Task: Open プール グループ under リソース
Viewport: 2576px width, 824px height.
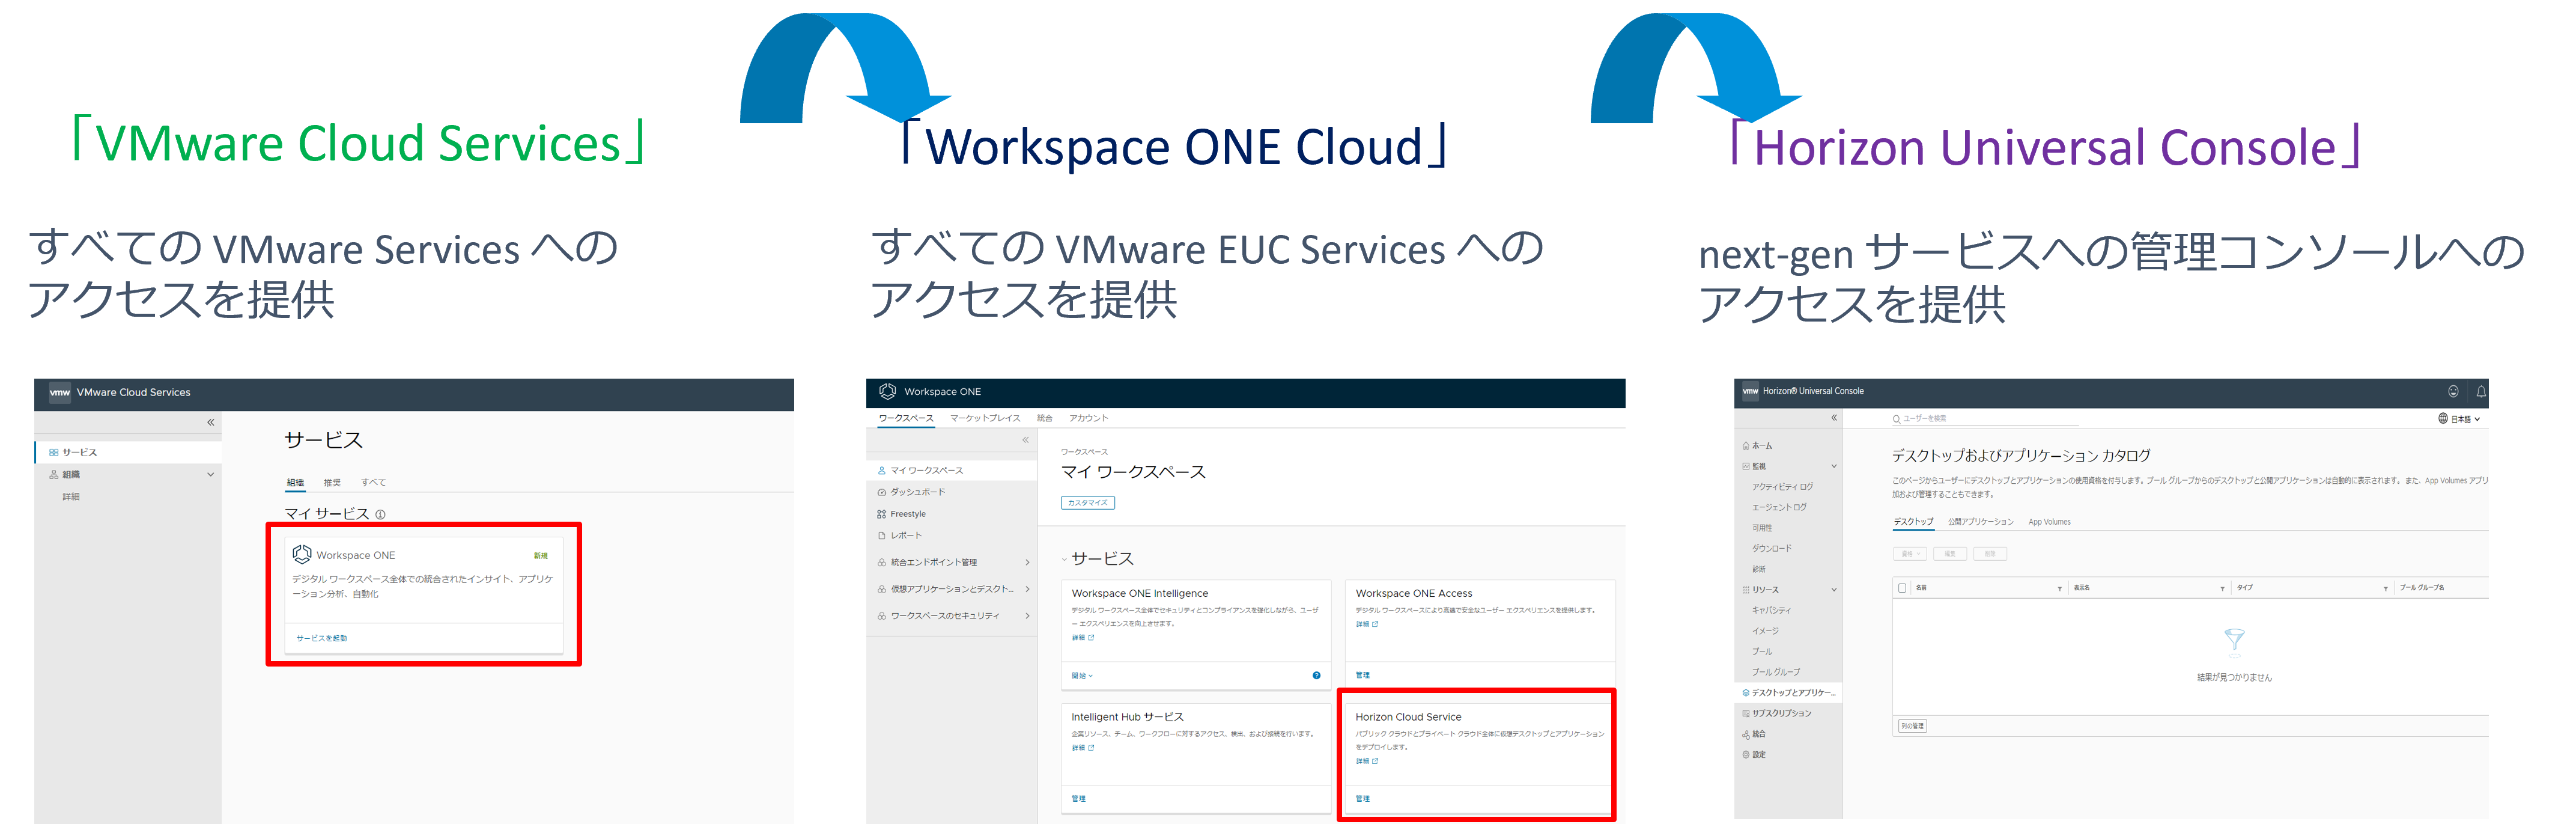Action: [x=1775, y=672]
